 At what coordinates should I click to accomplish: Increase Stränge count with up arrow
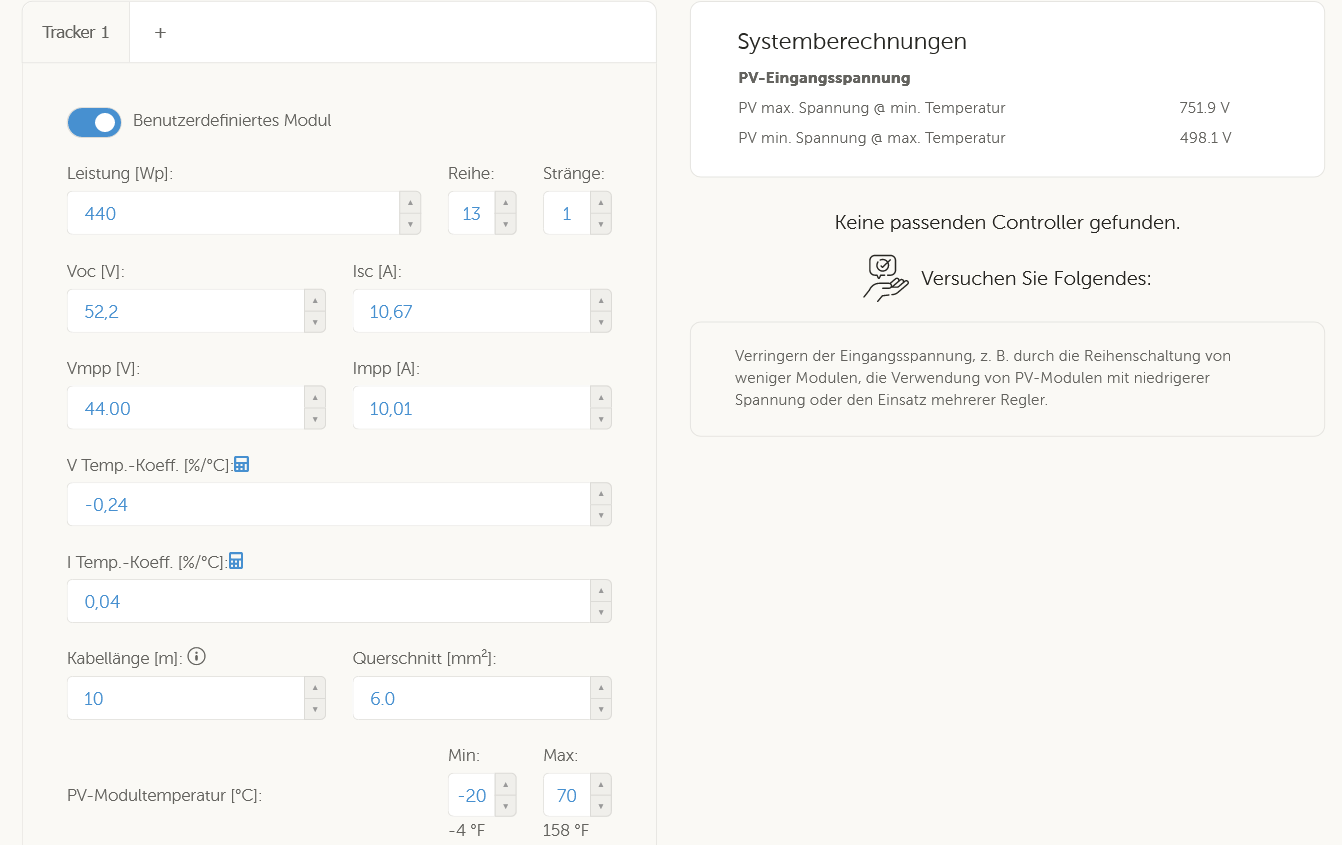601,202
